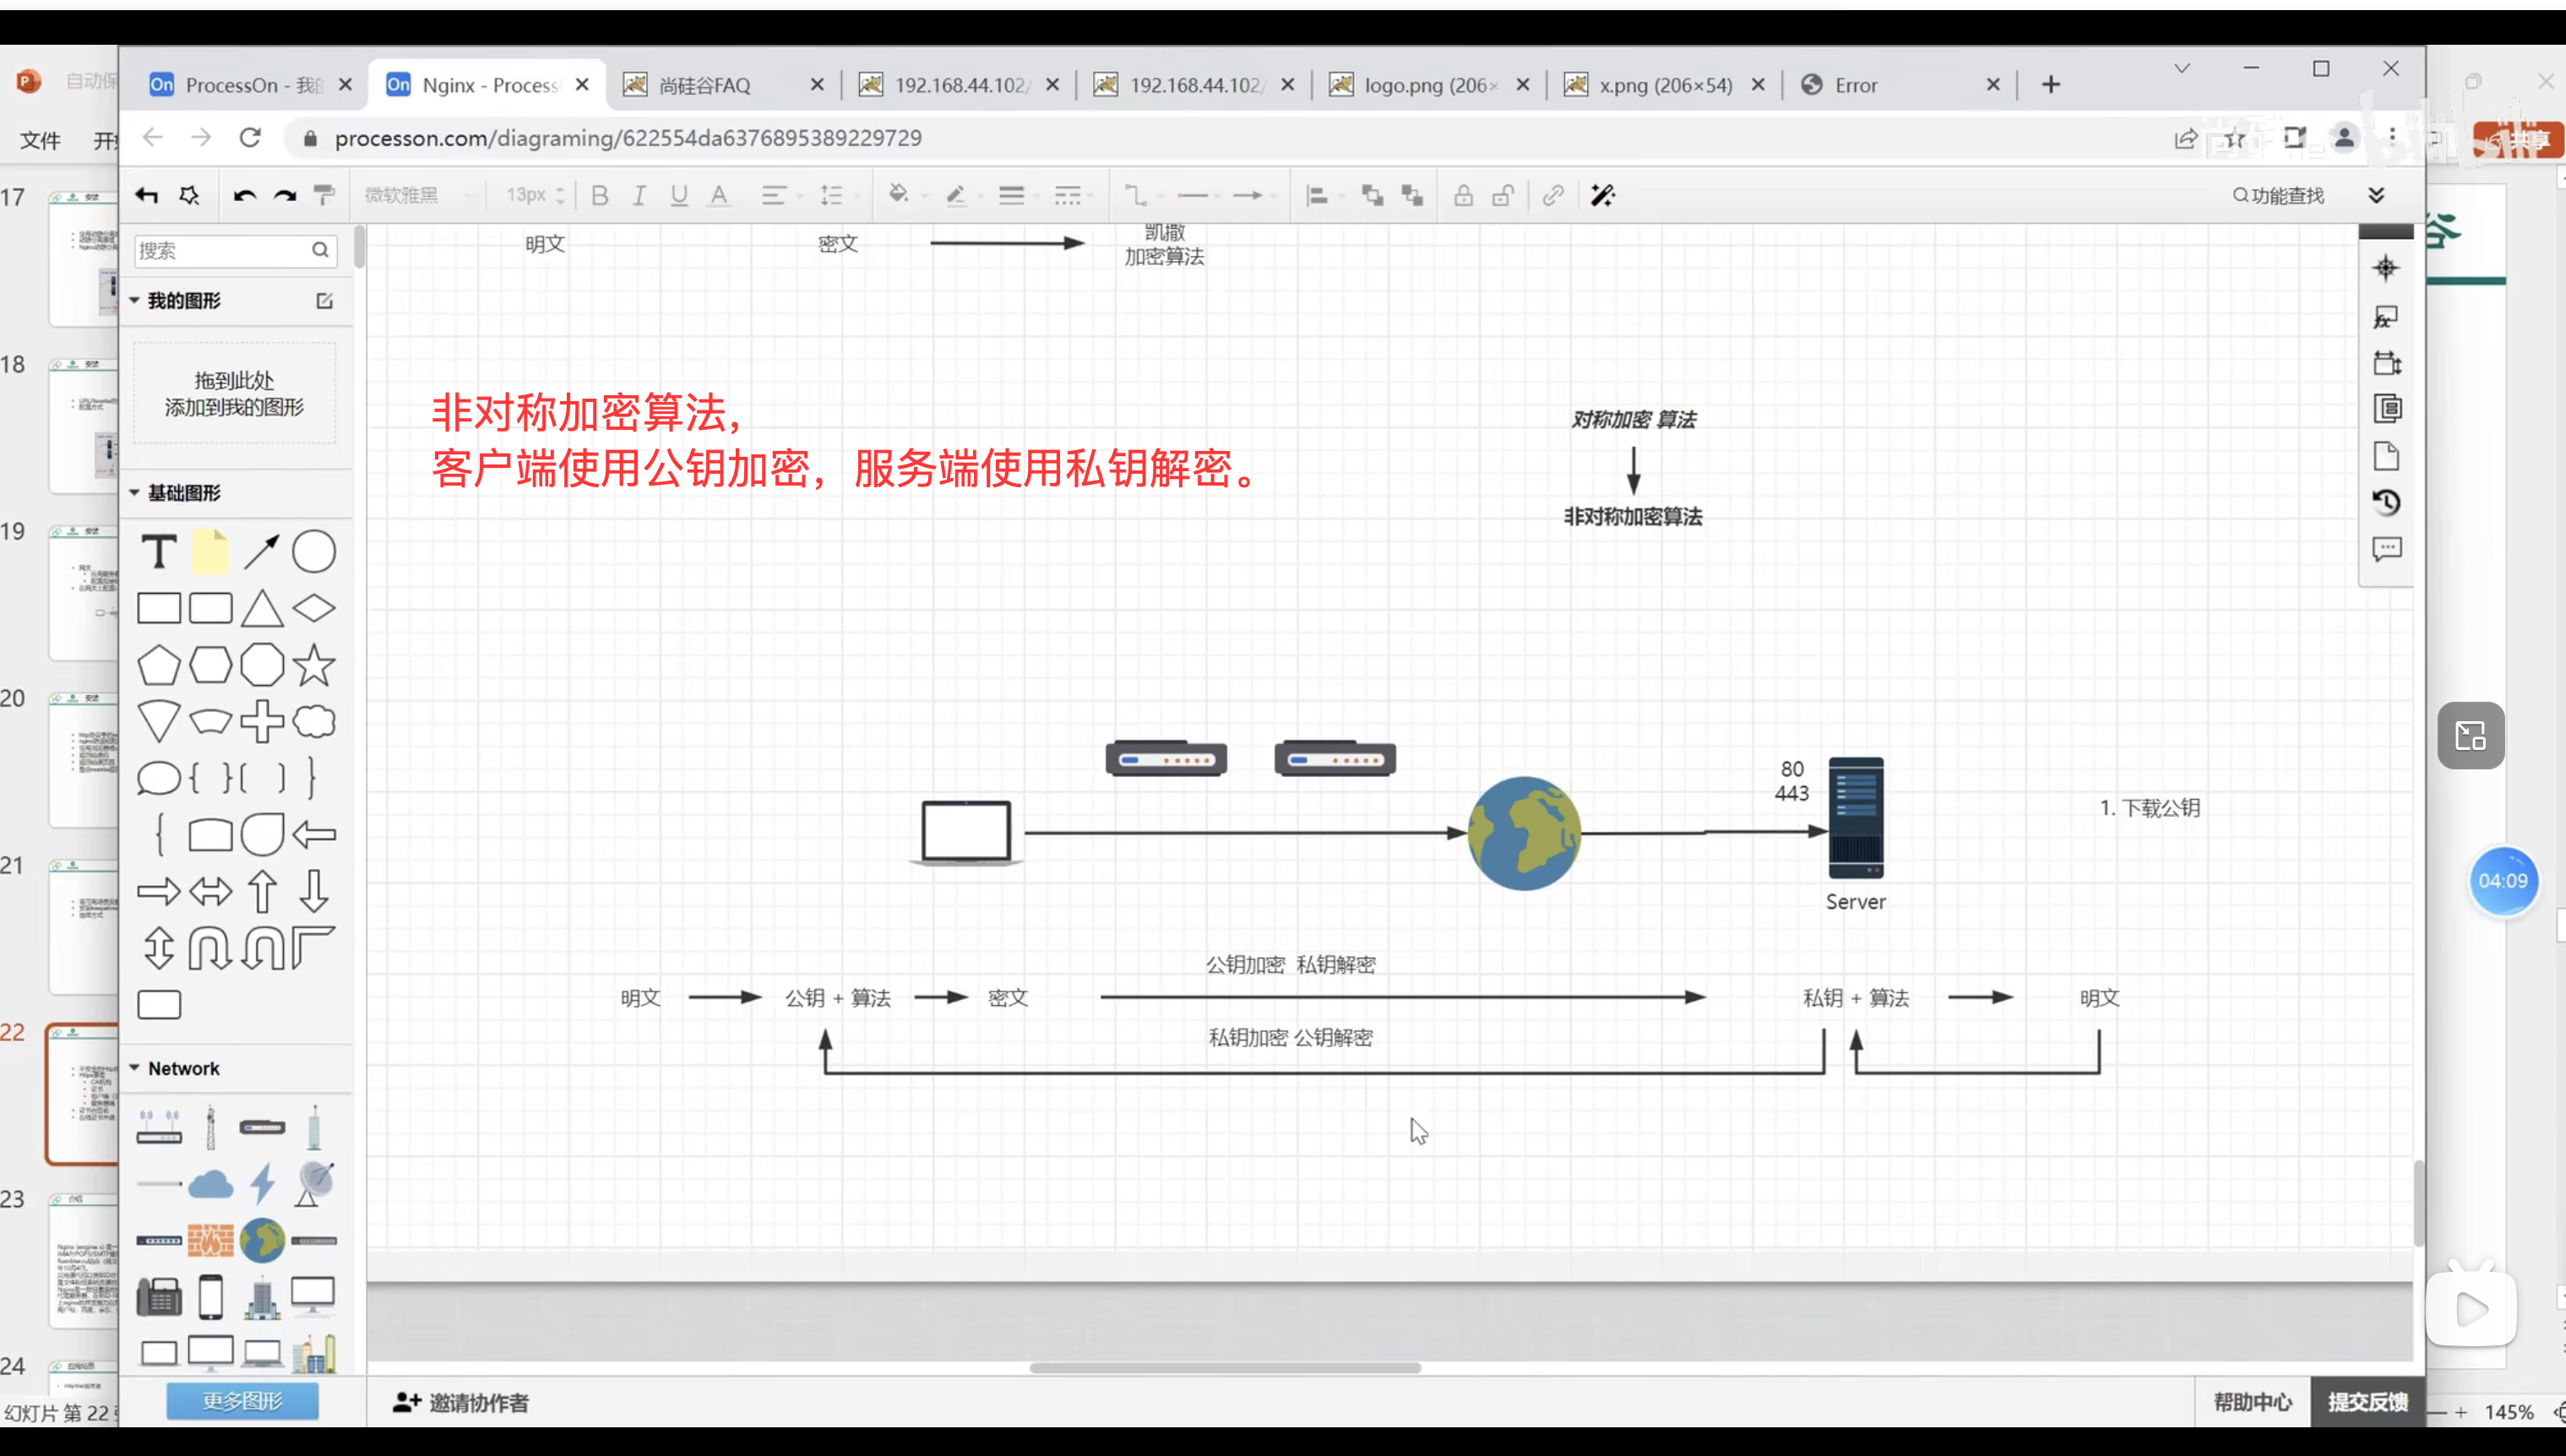
Task: Click the undo arrow icon
Action: (244, 195)
